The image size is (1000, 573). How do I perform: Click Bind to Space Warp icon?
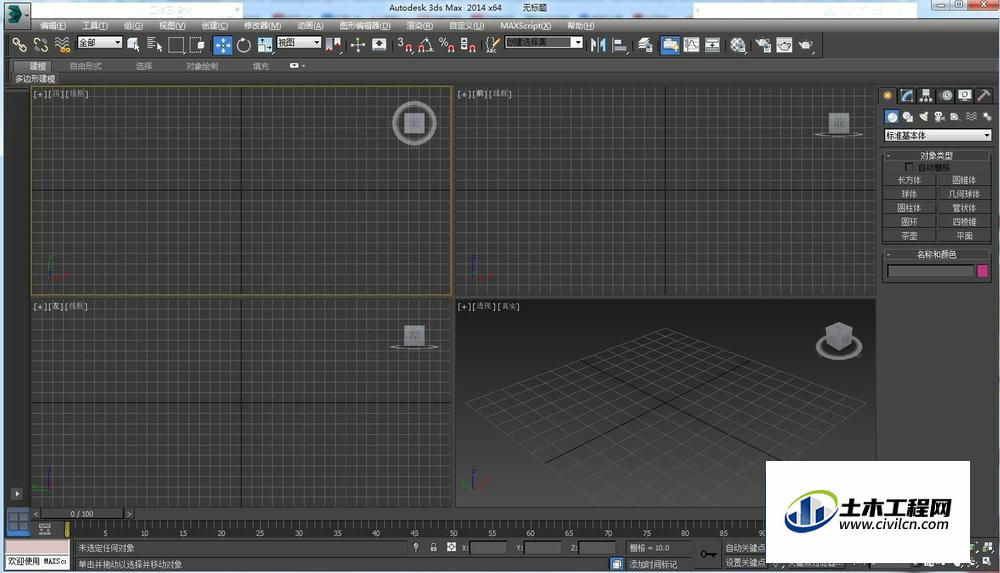point(62,45)
